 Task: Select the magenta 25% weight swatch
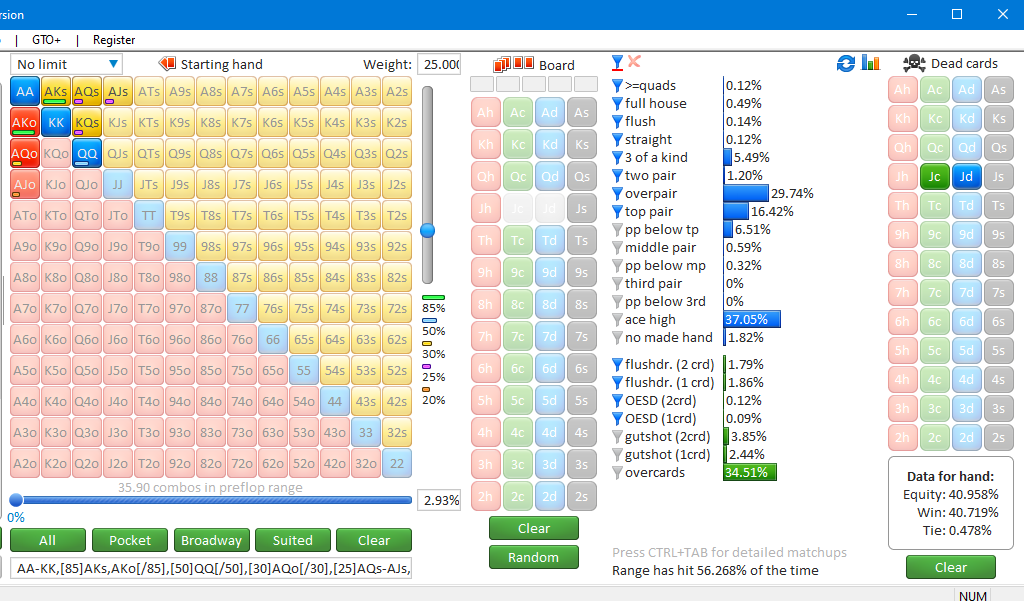426,367
